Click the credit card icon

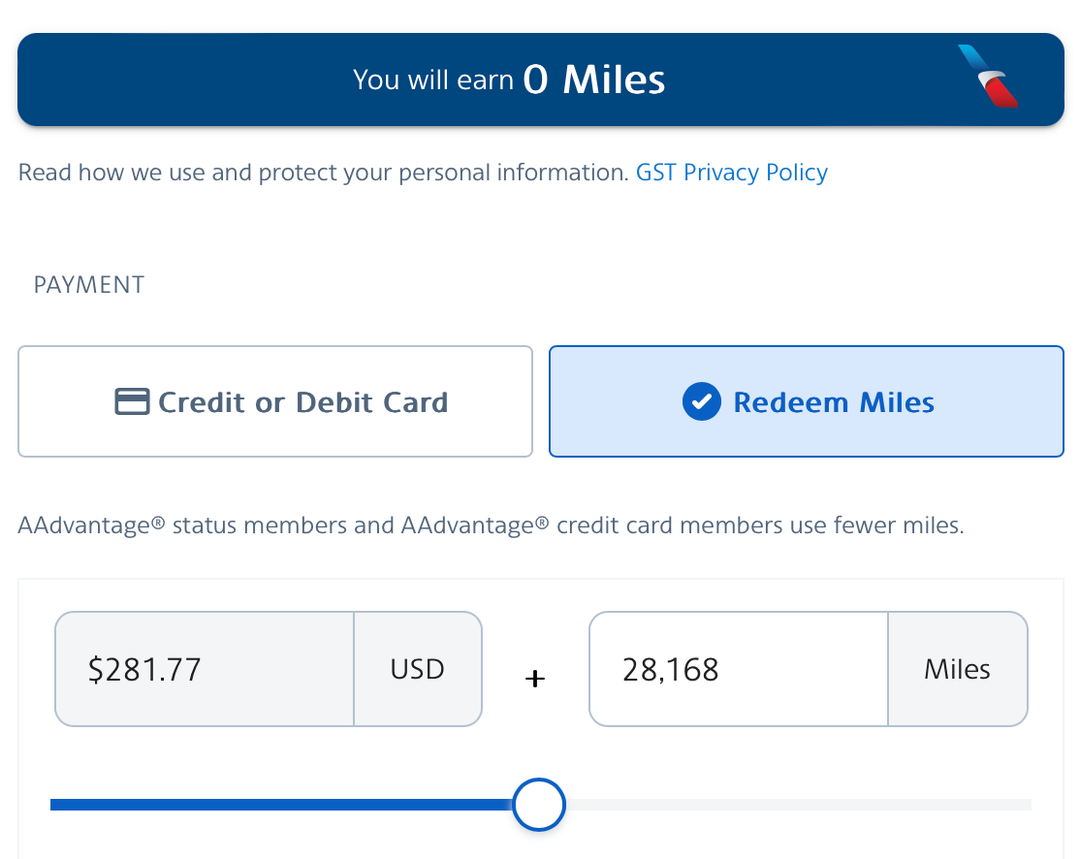[135, 401]
